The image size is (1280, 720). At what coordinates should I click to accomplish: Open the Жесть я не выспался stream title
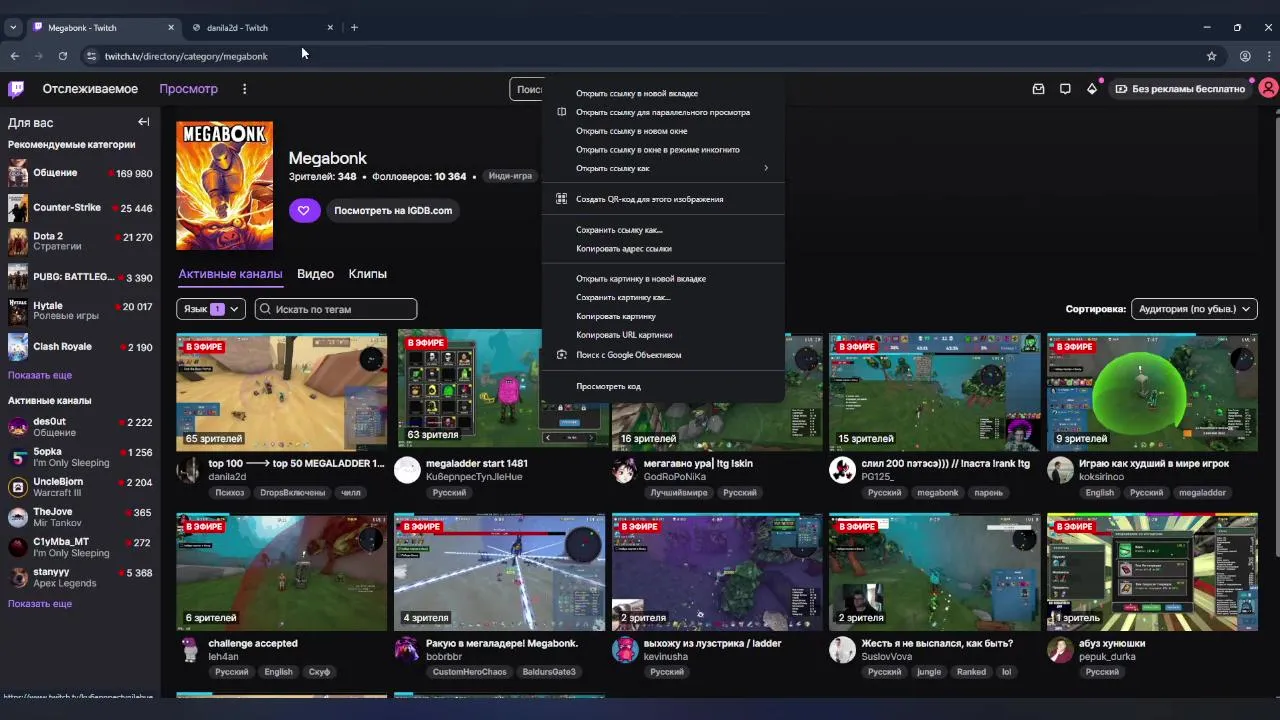tap(937, 643)
